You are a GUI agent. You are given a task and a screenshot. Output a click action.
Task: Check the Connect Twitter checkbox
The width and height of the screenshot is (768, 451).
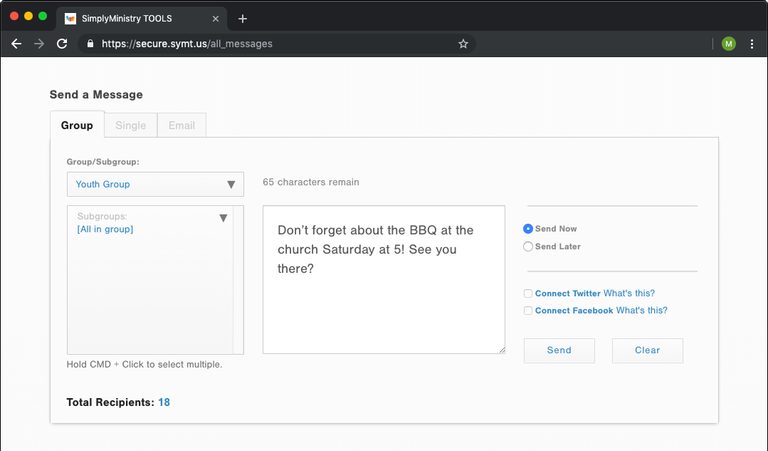[528, 293]
